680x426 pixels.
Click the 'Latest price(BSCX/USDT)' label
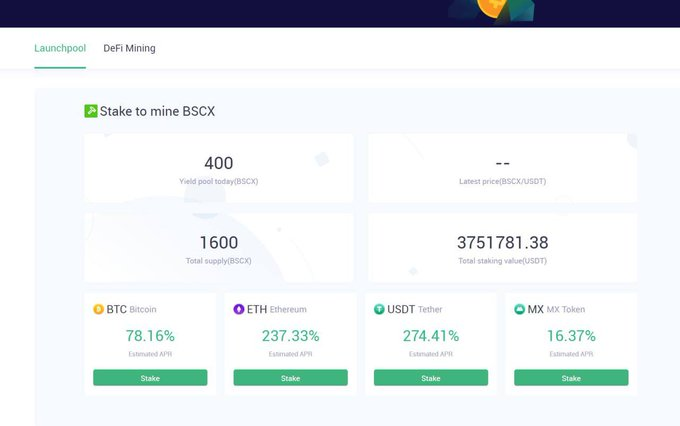(503, 181)
